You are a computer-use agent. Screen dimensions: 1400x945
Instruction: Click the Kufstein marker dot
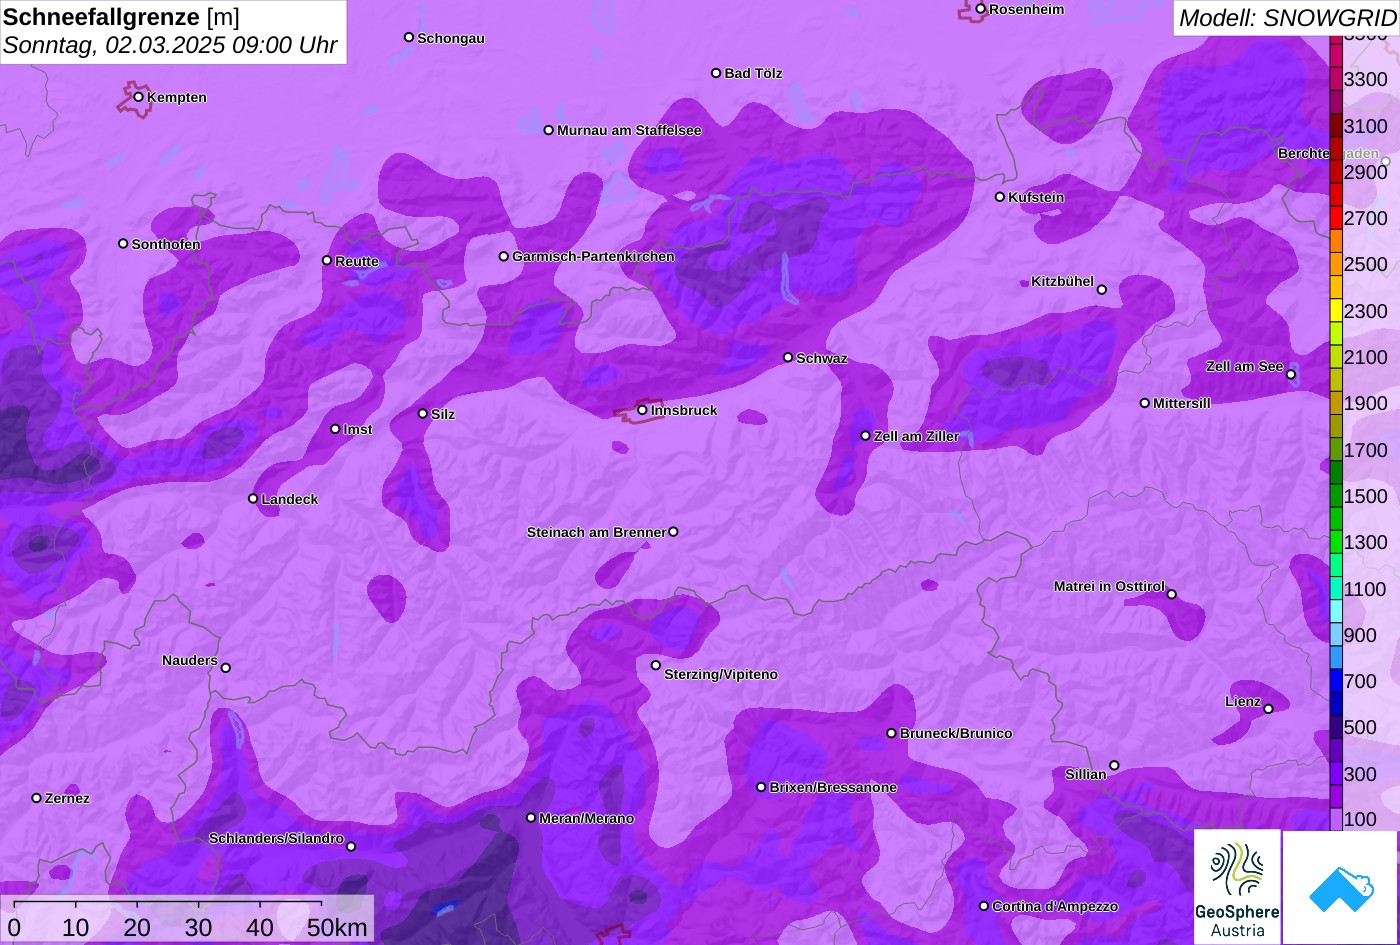pos(1000,197)
